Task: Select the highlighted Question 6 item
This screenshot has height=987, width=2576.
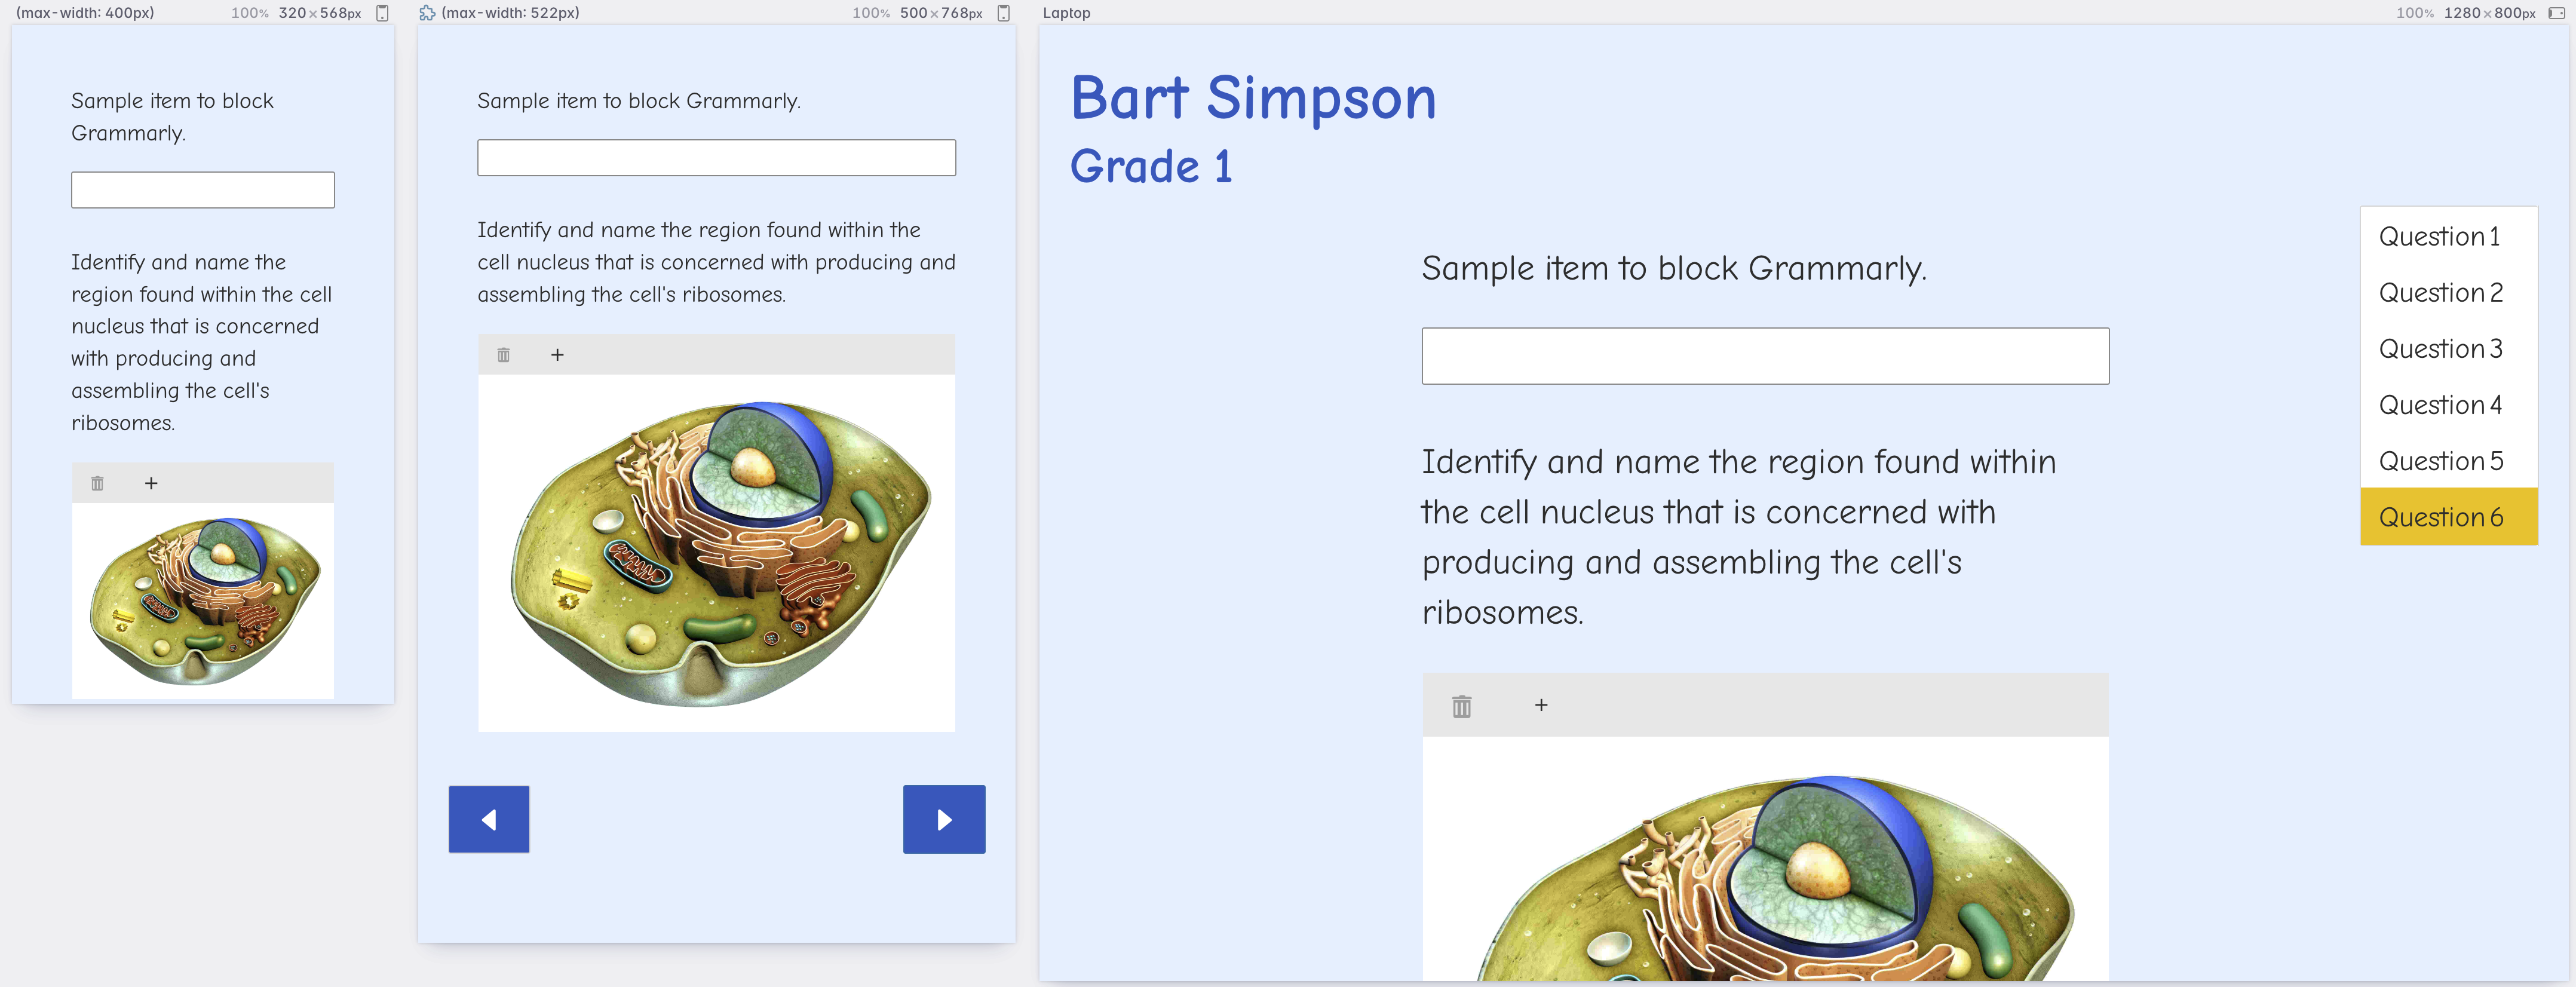Action: [2440, 517]
